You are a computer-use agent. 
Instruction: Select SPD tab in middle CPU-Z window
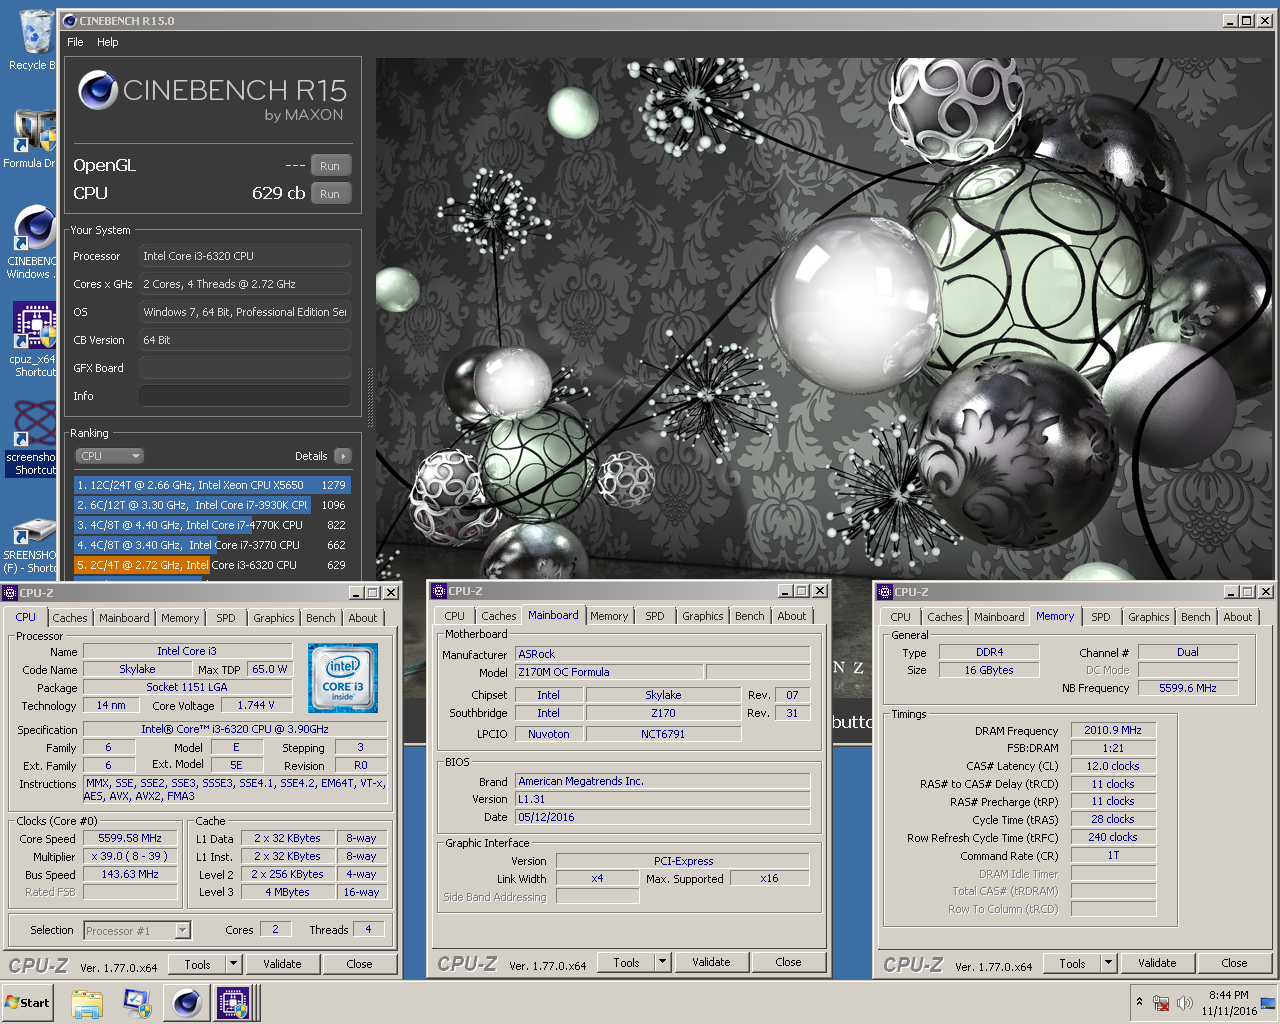point(655,616)
